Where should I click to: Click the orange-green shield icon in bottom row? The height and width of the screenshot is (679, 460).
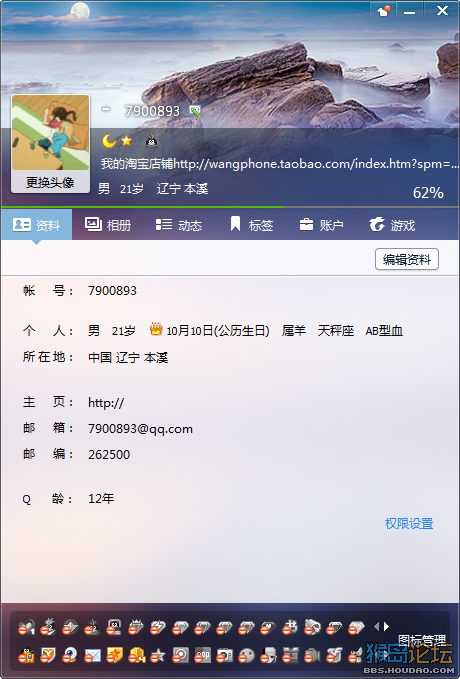[x=48, y=655]
